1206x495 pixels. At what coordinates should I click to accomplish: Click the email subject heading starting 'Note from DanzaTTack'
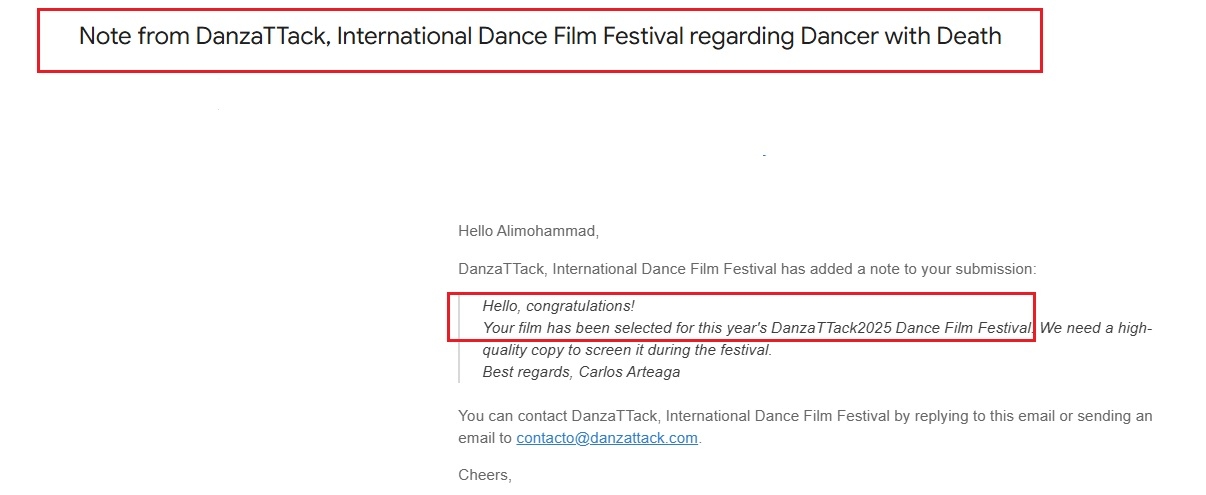point(540,38)
